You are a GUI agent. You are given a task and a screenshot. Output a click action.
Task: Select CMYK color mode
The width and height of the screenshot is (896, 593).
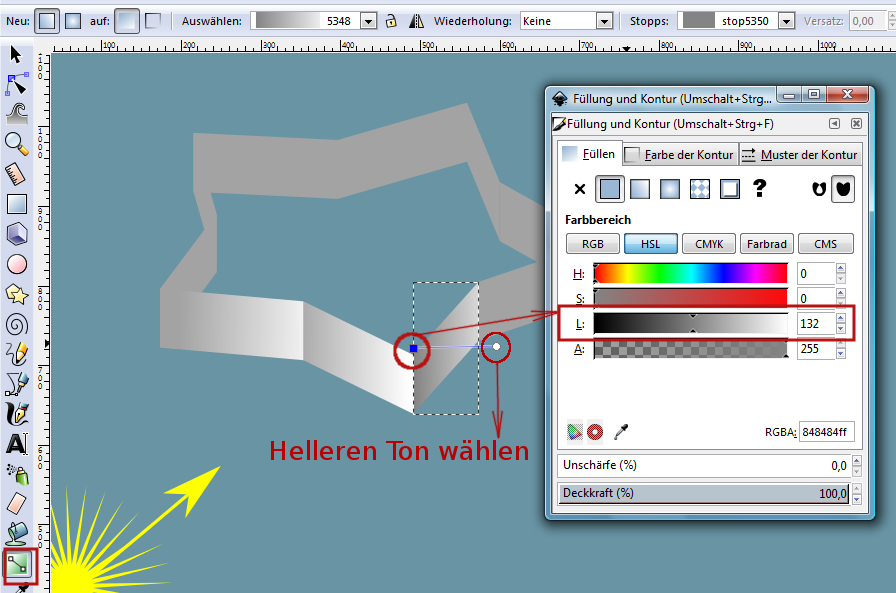709,244
